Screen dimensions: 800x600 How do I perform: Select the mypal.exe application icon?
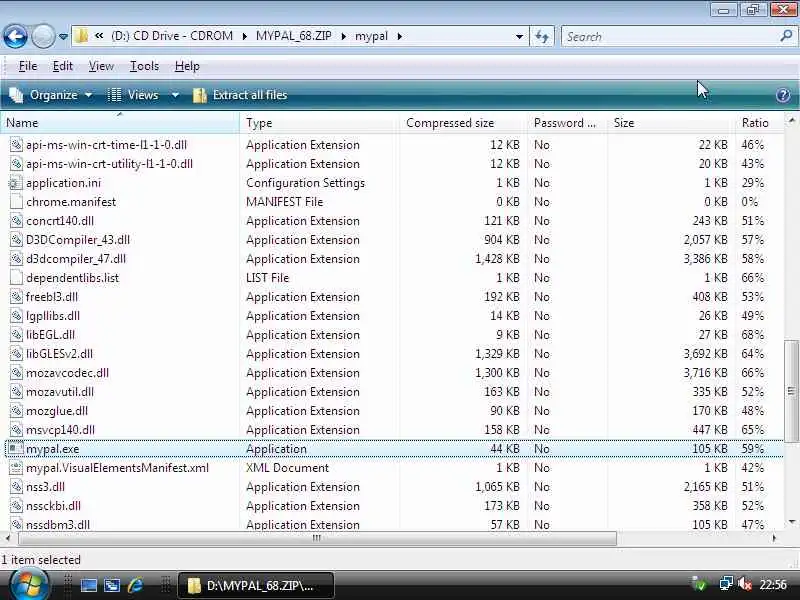(16, 449)
